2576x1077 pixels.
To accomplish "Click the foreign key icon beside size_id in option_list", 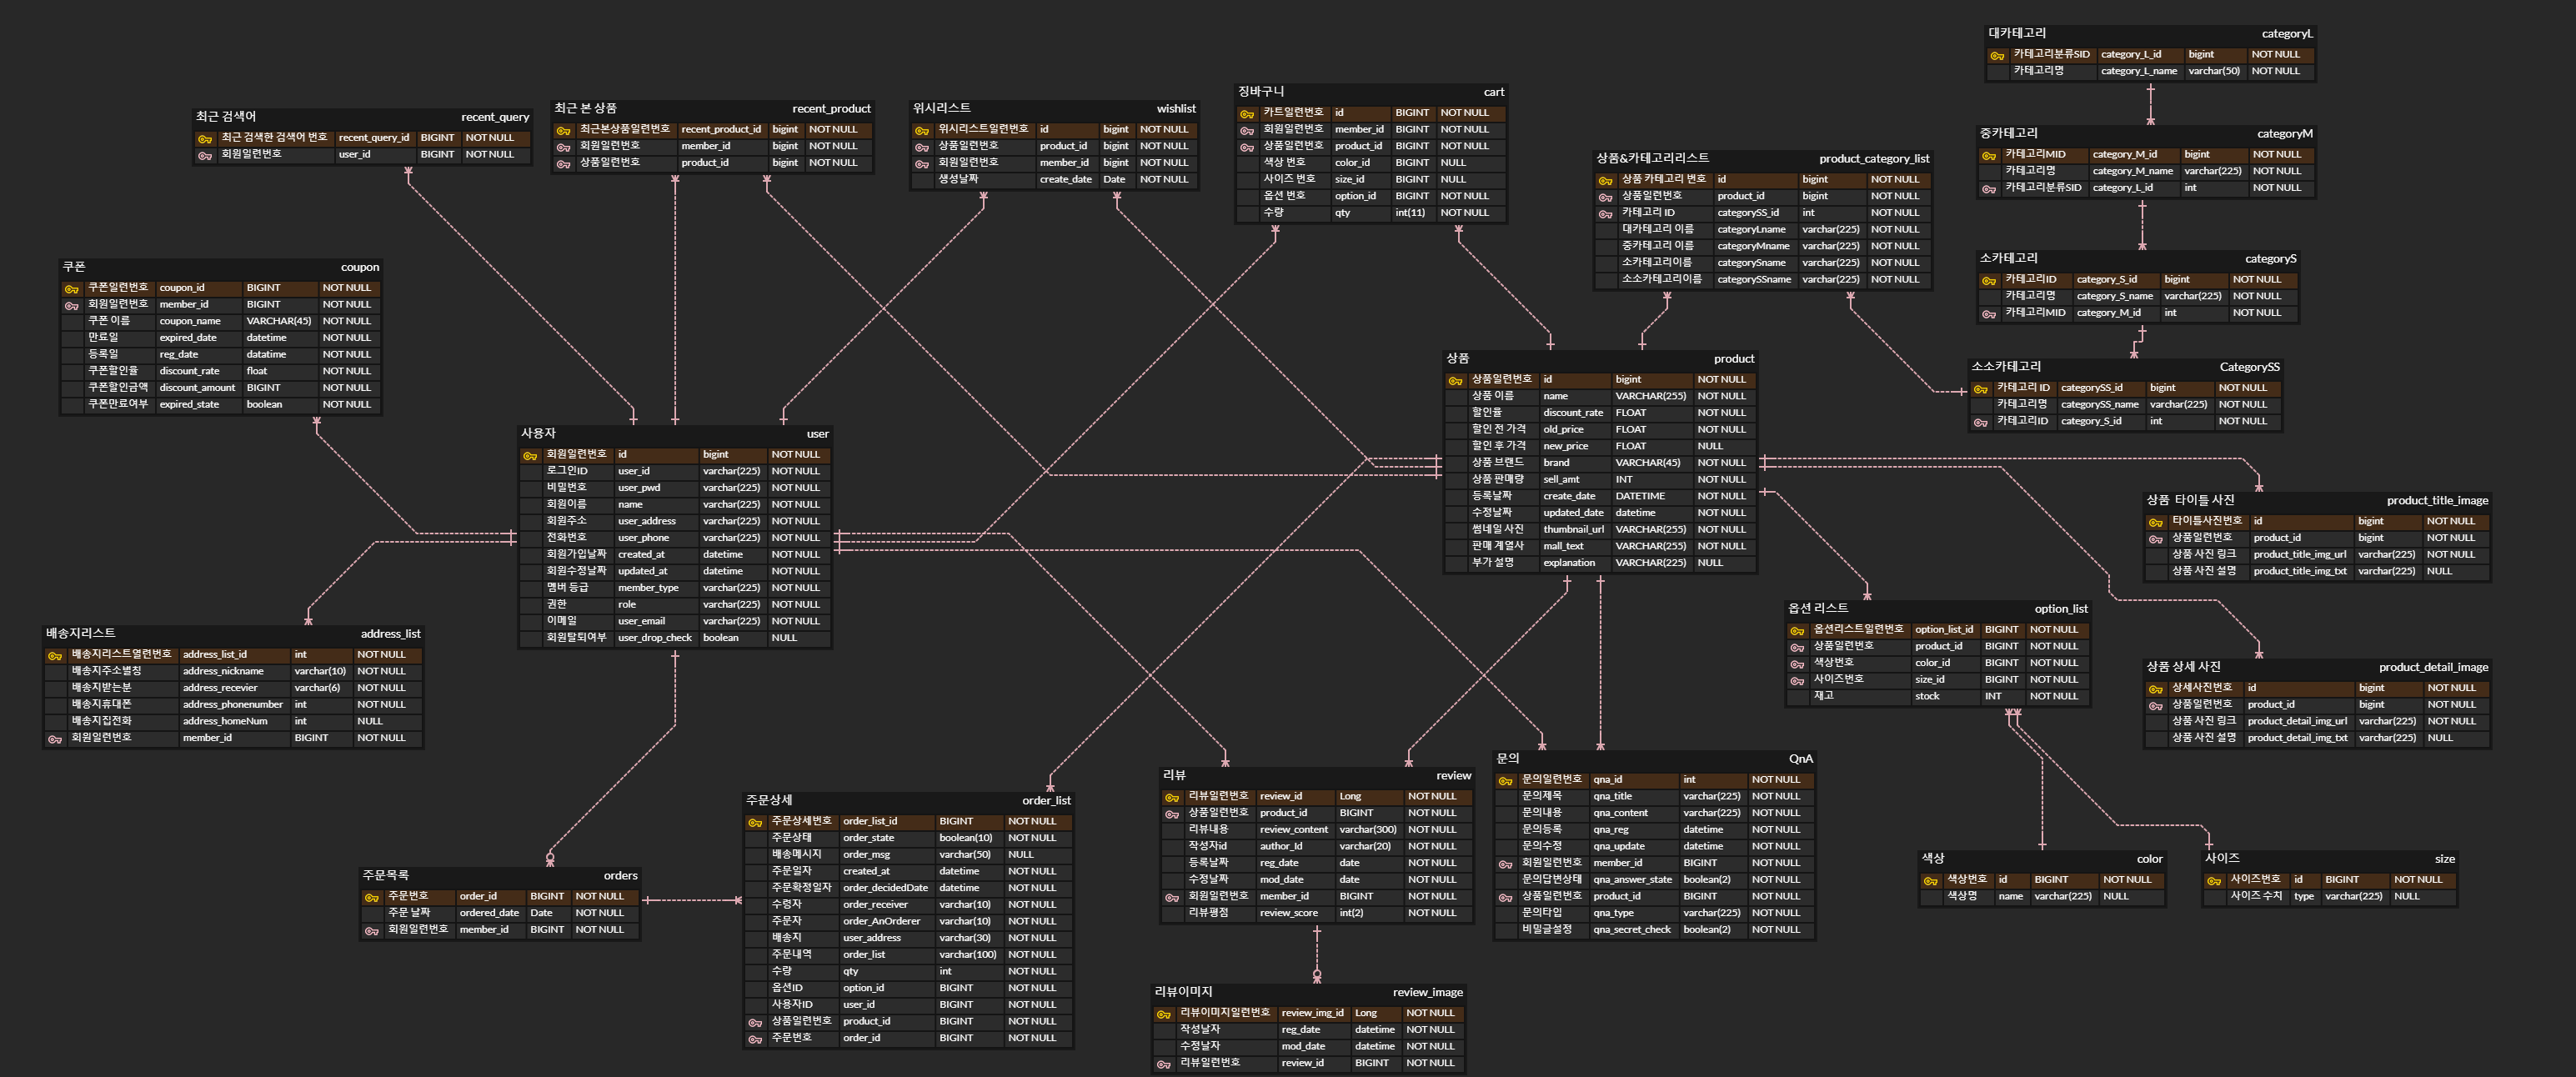I will (1797, 680).
